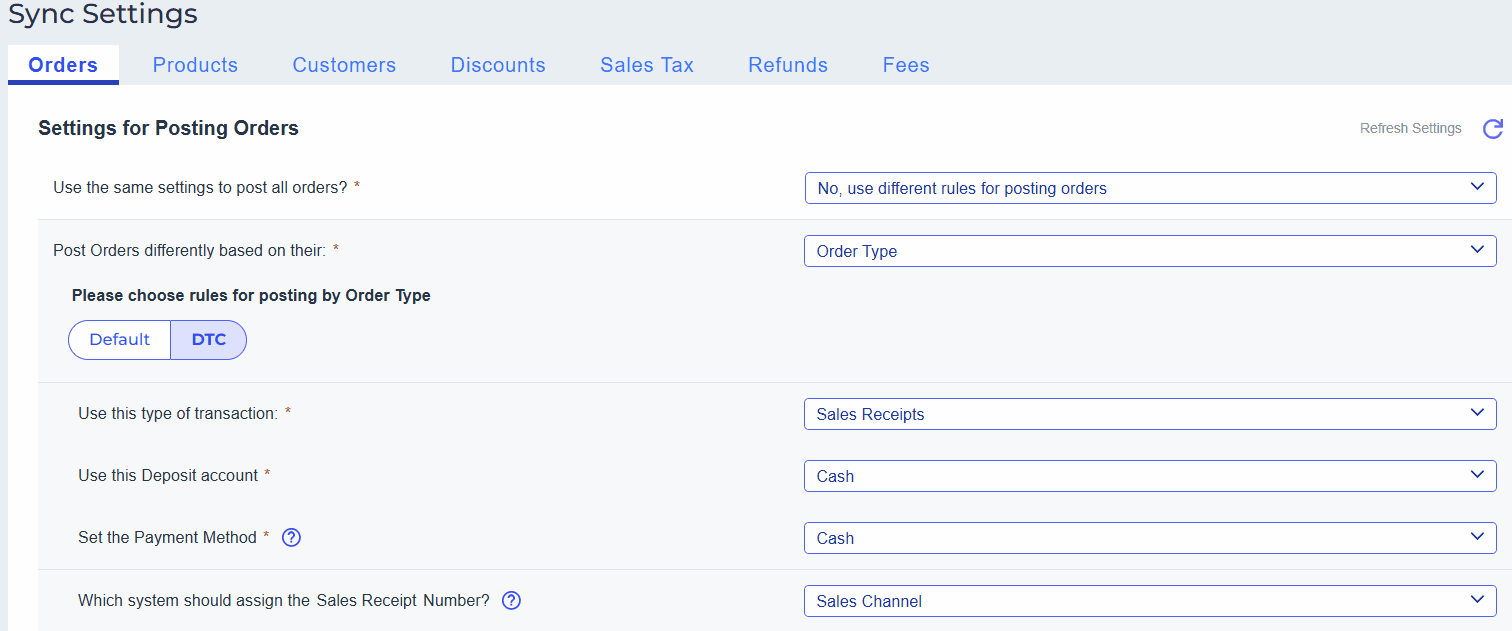Expand the Order Type dropdown
Viewport: 1512px width, 631px height.
[x=1150, y=251]
